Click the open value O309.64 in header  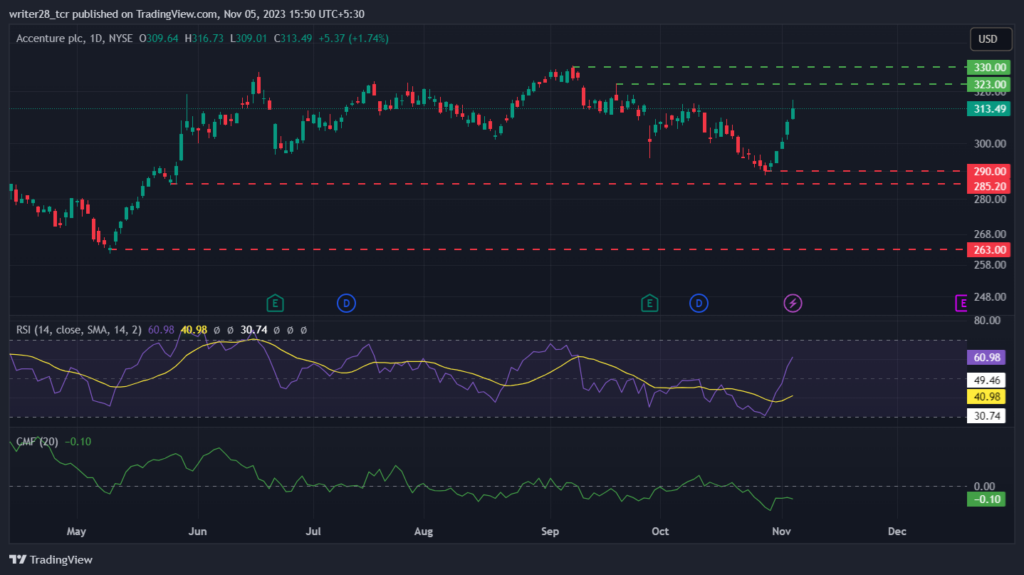pyautogui.click(x=159, y=39)
